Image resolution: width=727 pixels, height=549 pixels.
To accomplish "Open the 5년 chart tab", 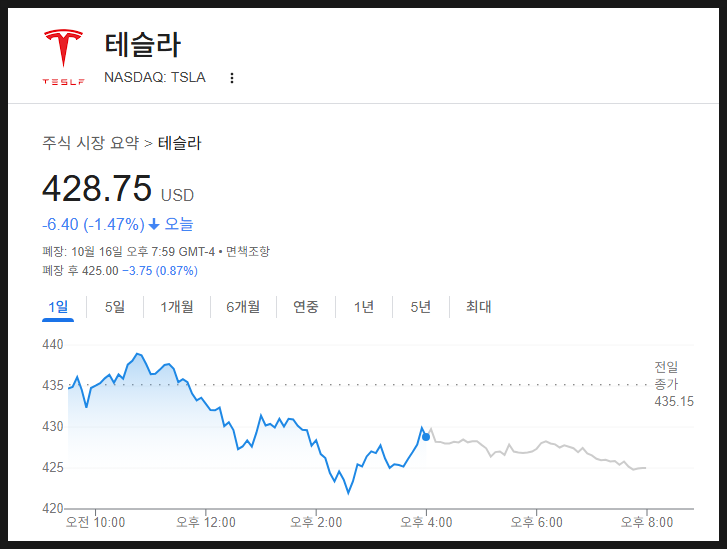I will pos(421,307).
